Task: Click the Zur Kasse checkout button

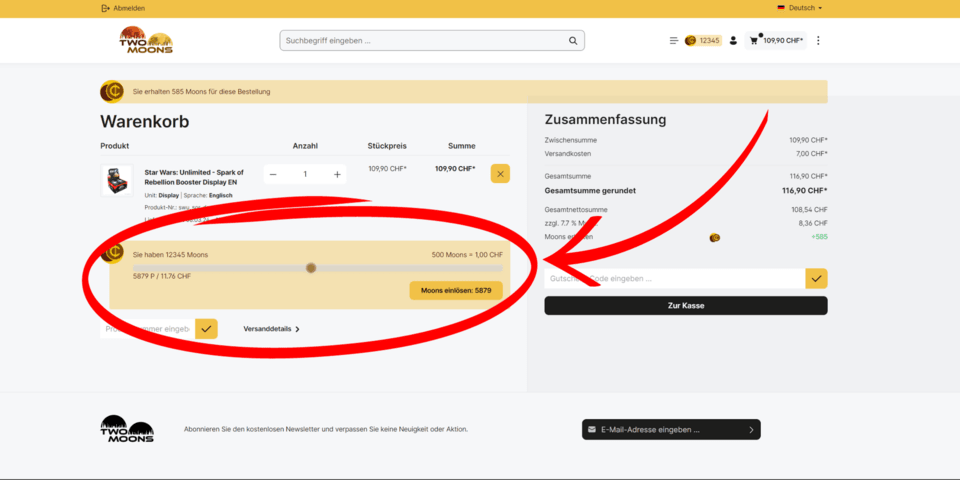Action: (685, 306)
